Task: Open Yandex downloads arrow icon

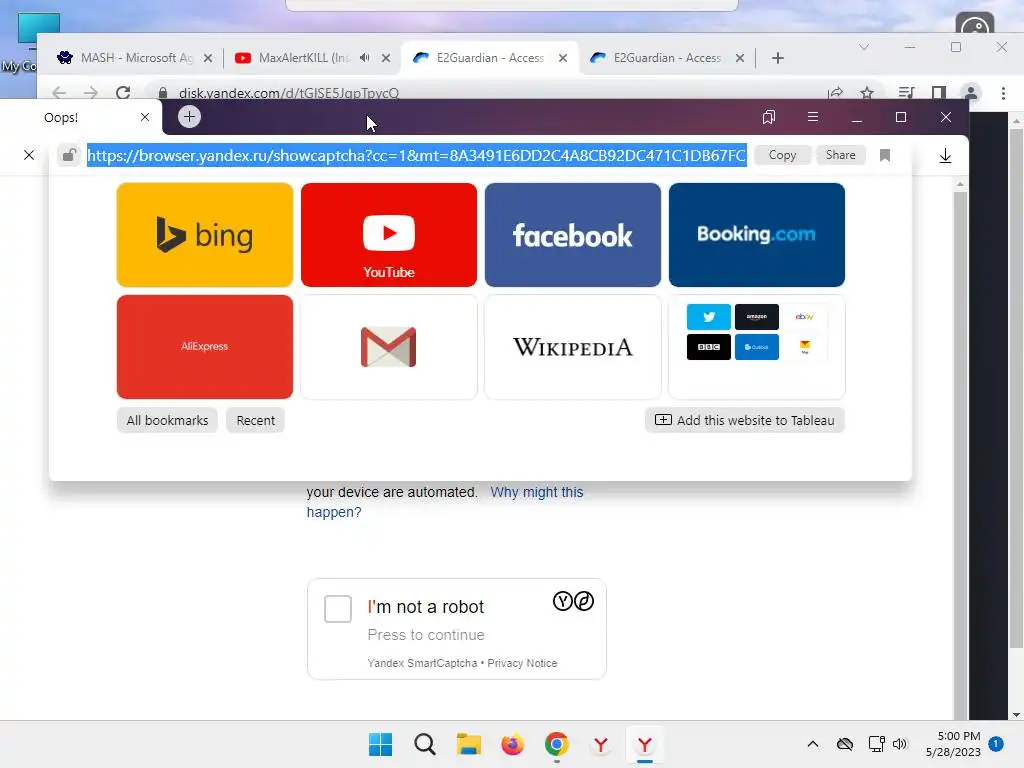Action: point(945,155)
